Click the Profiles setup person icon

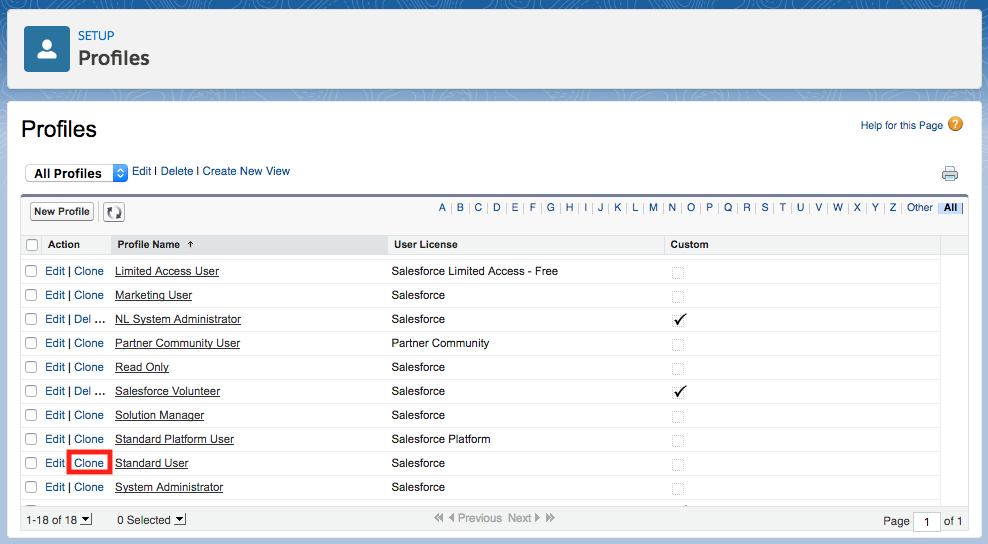[47, 49]
